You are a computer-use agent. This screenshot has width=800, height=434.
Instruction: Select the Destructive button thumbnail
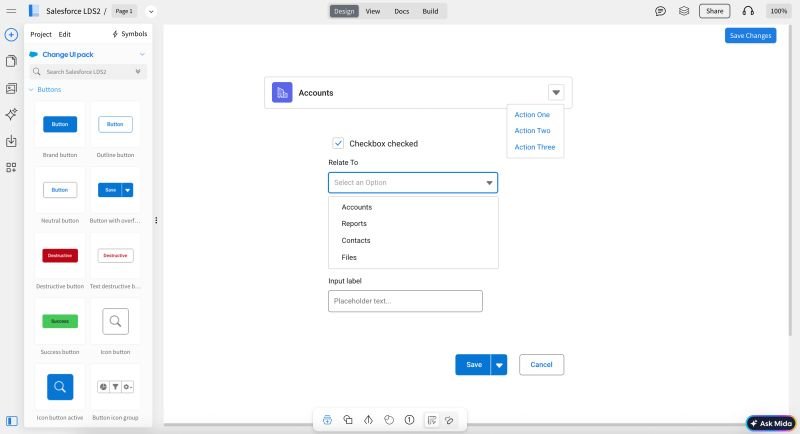click(x=60, y=256)
